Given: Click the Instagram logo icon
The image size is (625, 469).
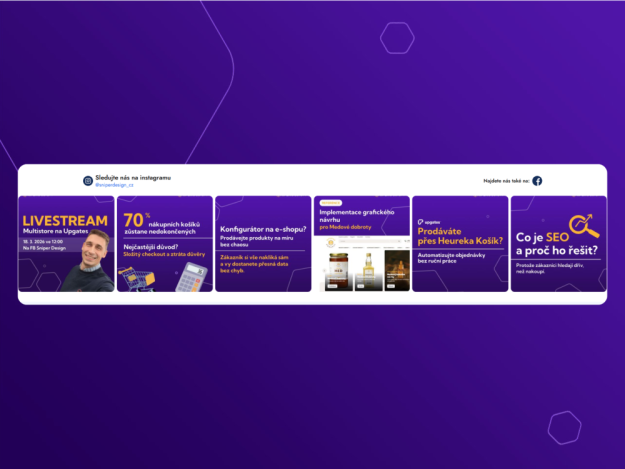Looking at the screenshot, I should tap(88, 180).
